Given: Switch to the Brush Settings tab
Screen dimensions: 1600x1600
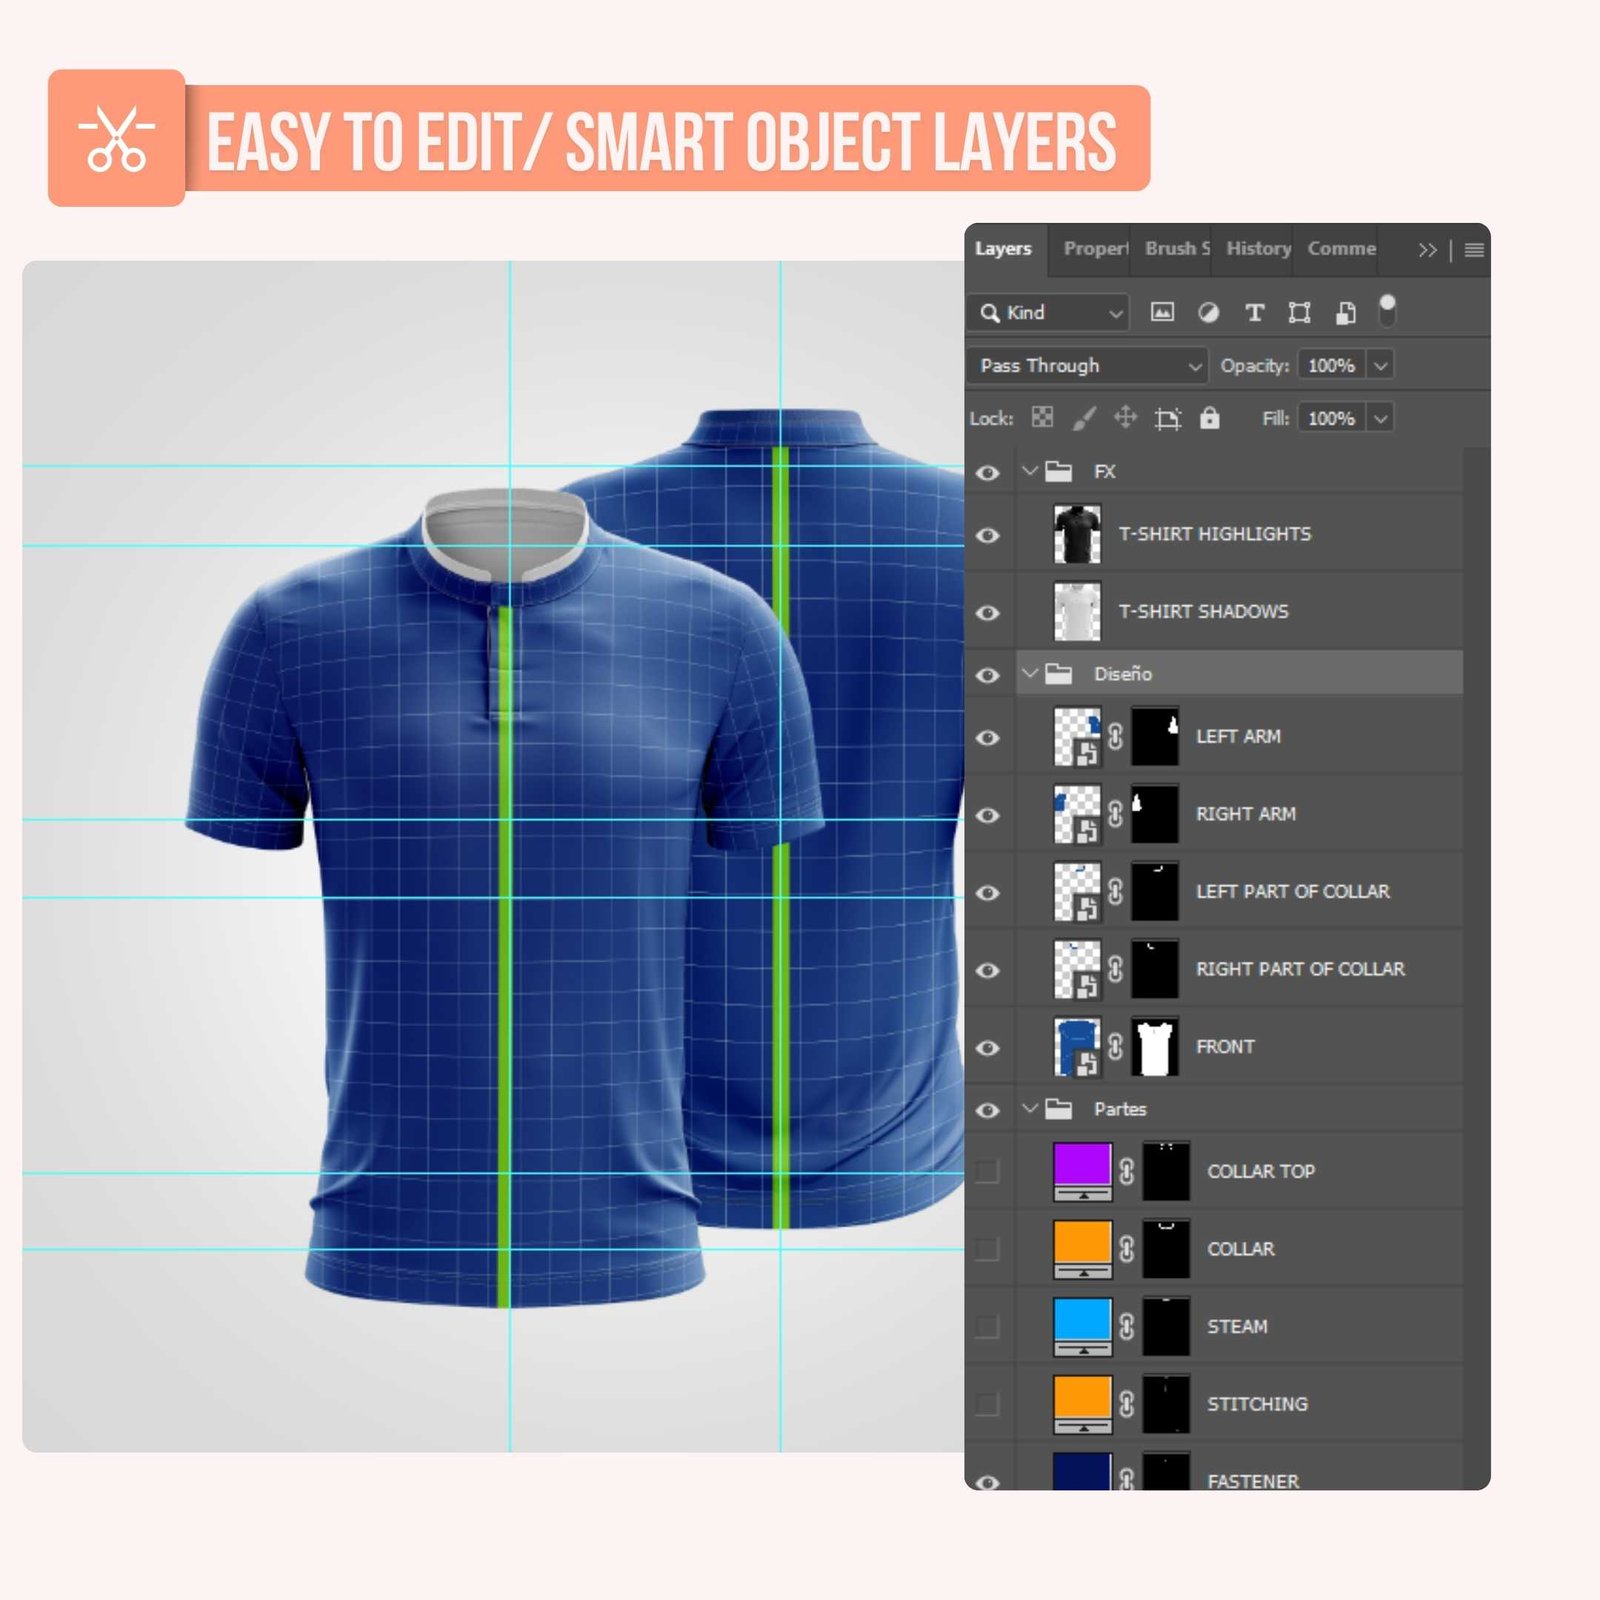Looking at the screenshot, I should [1178, 249].
